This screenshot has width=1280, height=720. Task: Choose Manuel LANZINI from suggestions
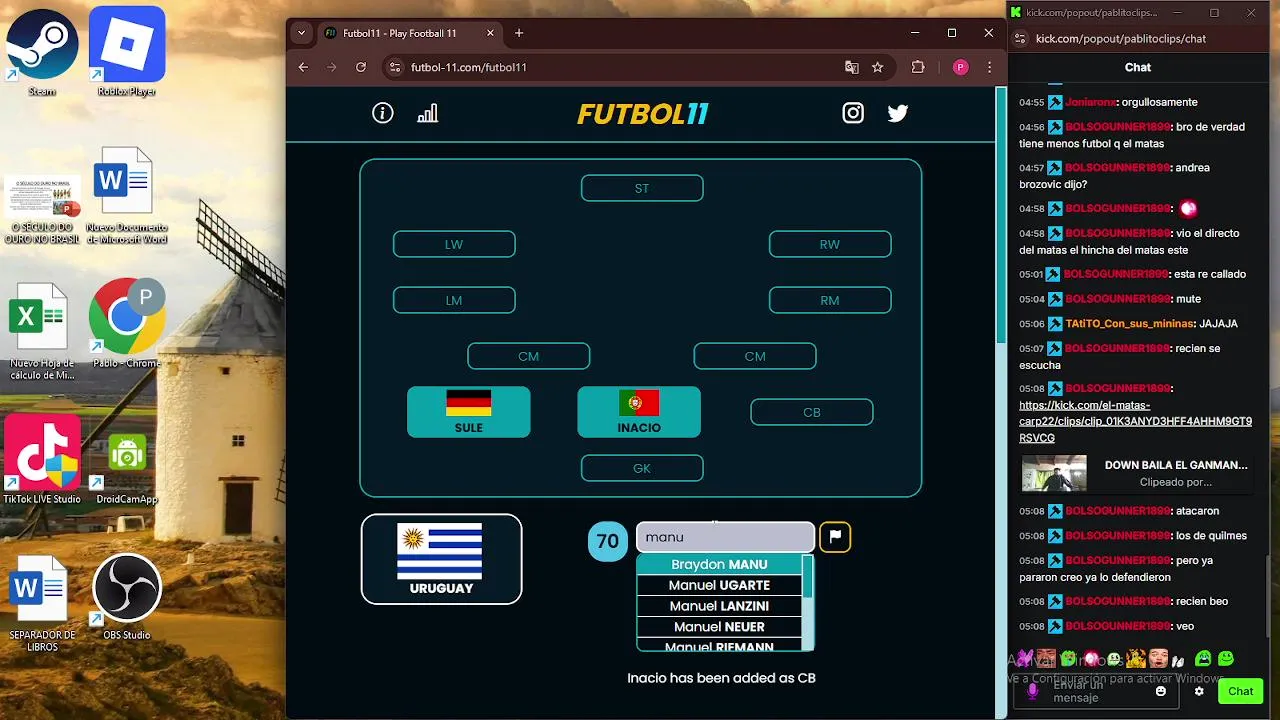click(x=719, y=606)
